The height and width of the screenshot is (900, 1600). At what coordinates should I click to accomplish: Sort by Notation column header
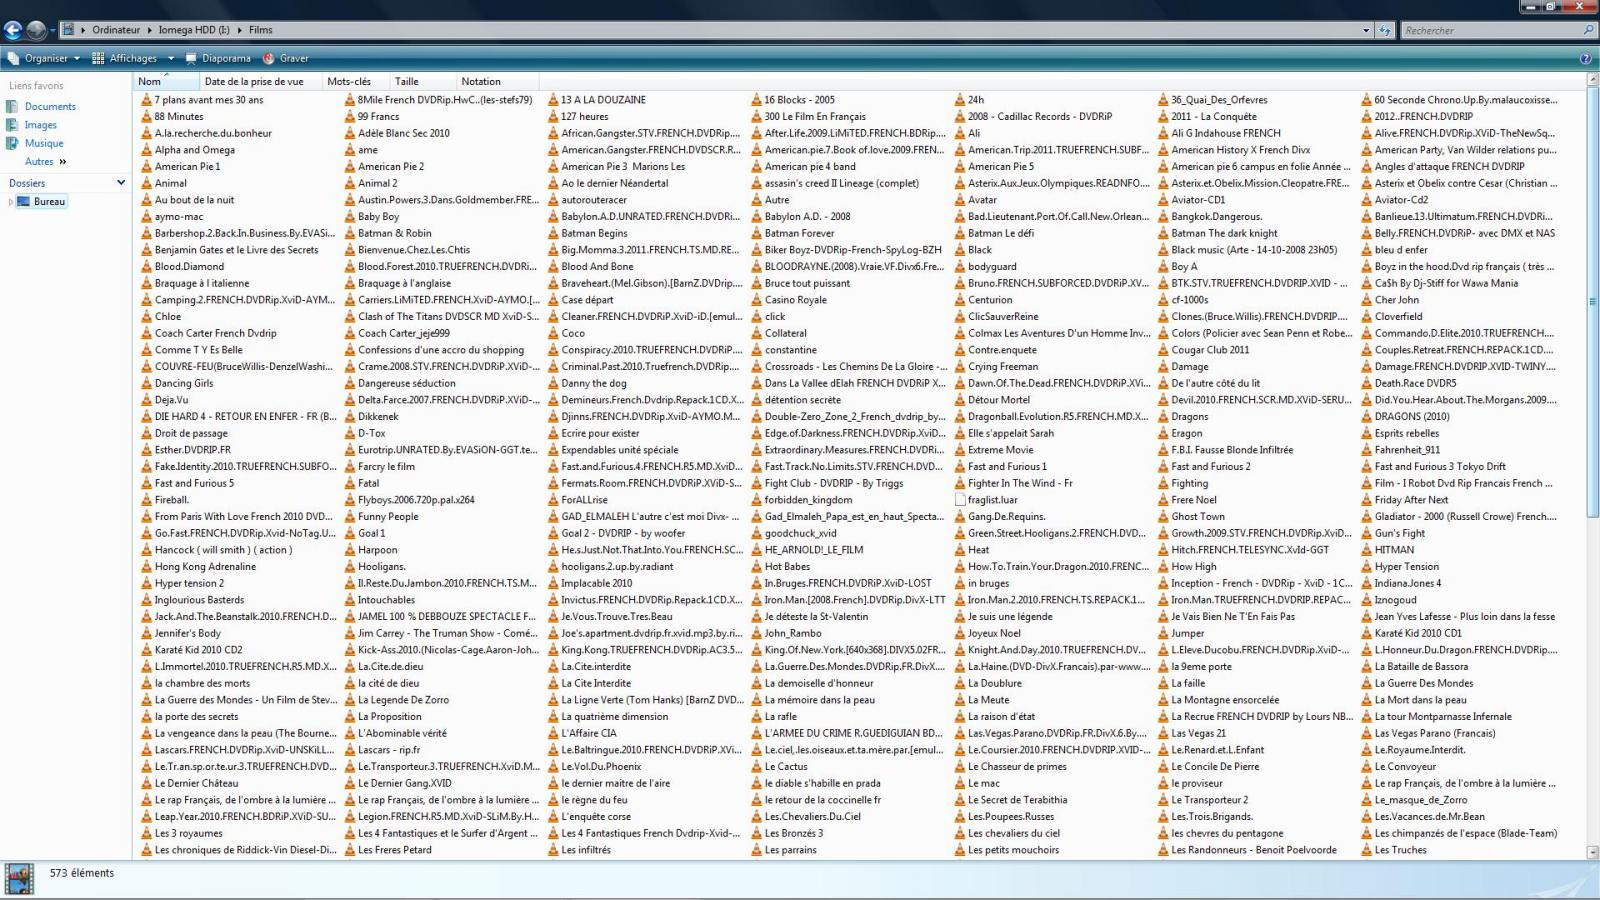(x=497, y=81)
